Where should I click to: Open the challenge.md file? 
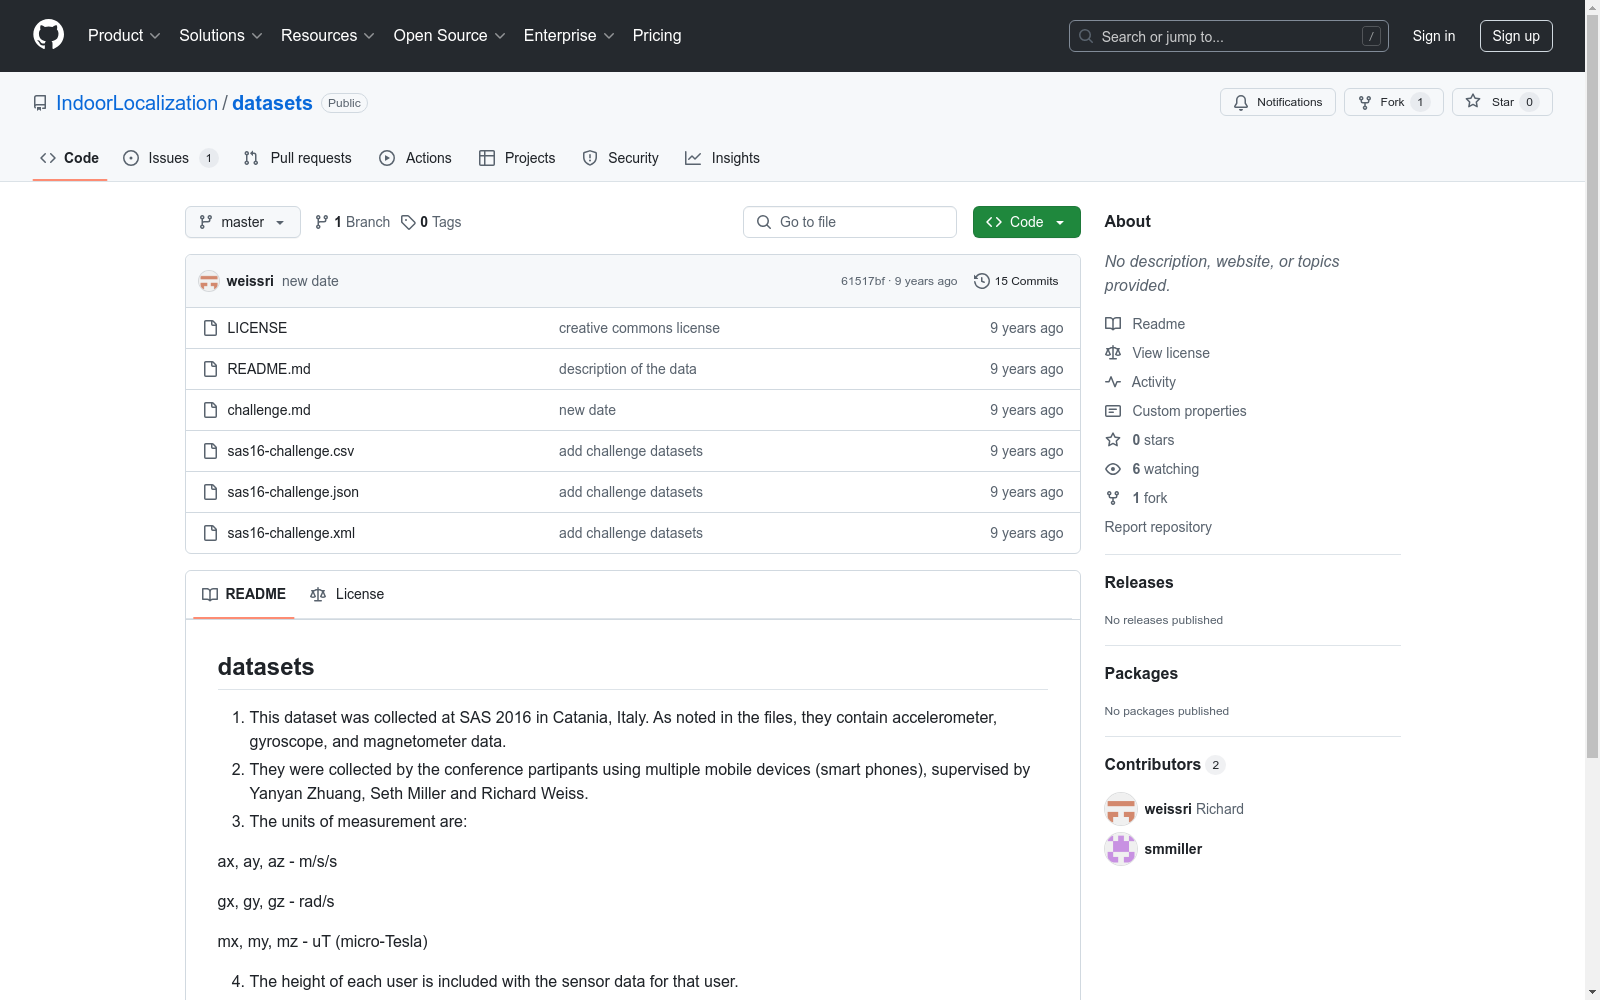coord(269,410)
